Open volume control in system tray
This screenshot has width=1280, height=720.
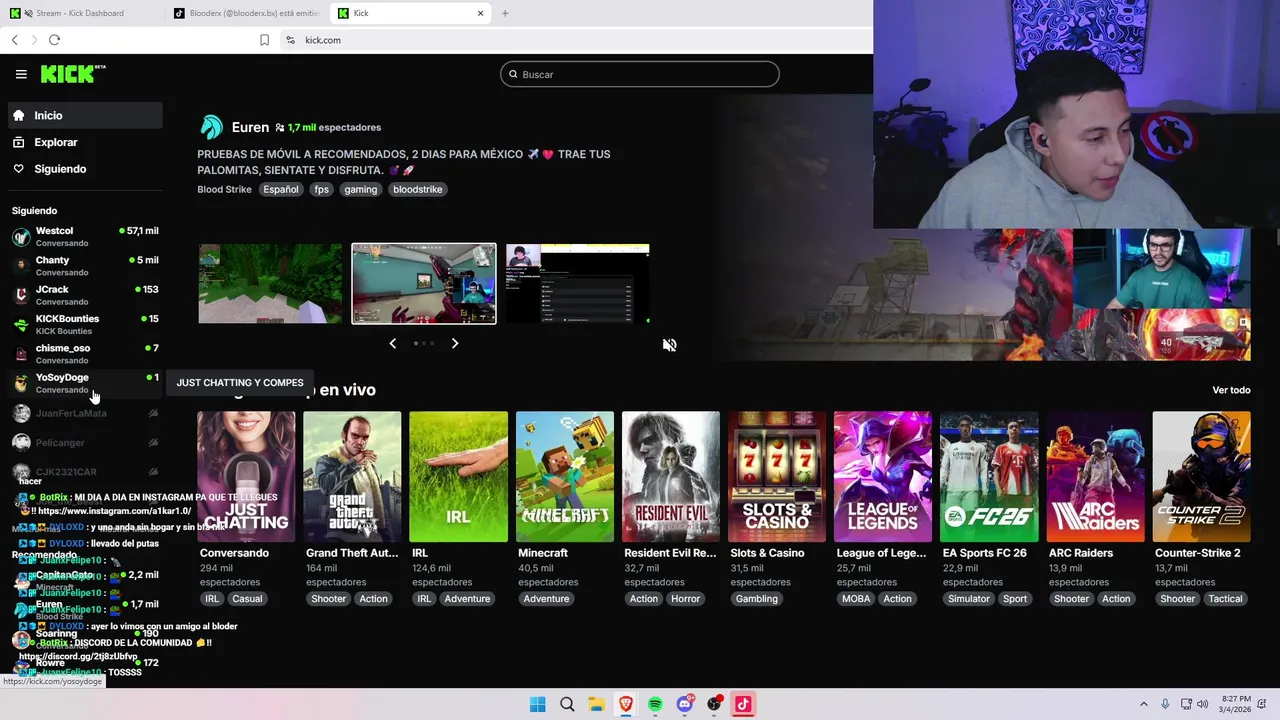1202,704
